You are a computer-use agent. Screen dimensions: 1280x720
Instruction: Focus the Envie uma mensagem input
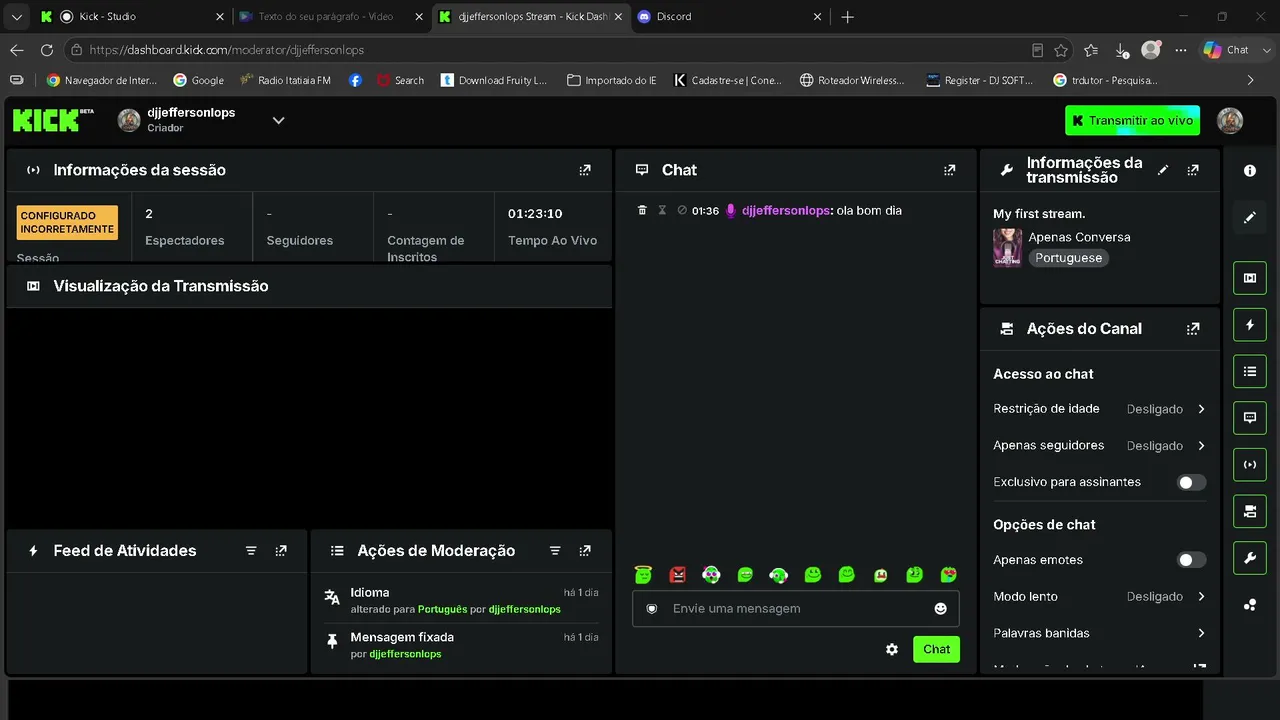tap(795, 608)
